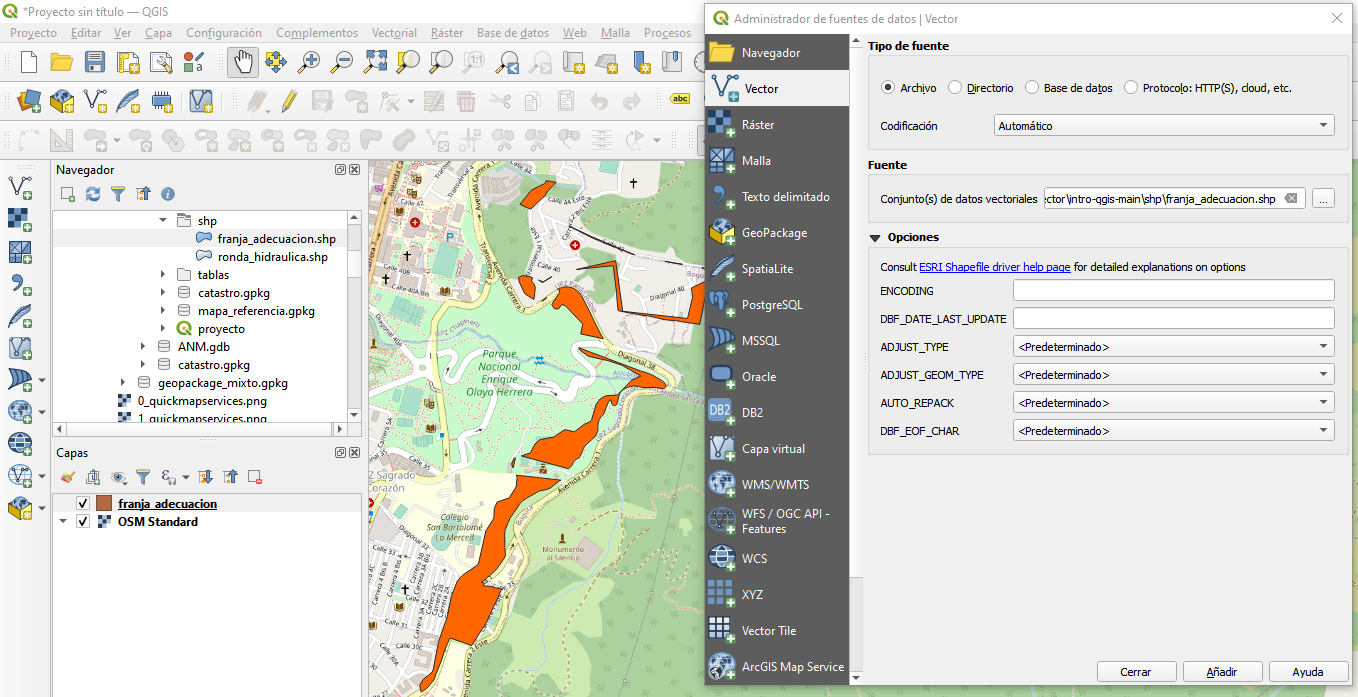This screenshot has height=697, width=1358.
Task: Pan map to selection
Action: (x=276, y=62)
